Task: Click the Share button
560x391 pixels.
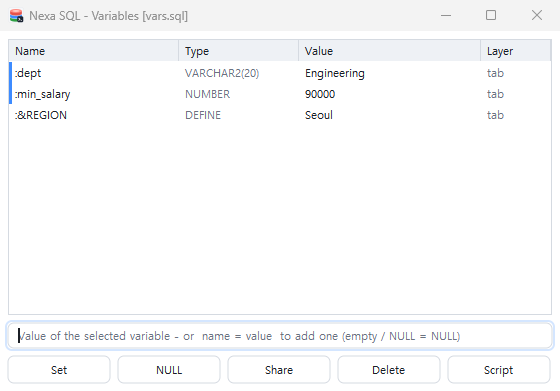Action: (279, 370)
